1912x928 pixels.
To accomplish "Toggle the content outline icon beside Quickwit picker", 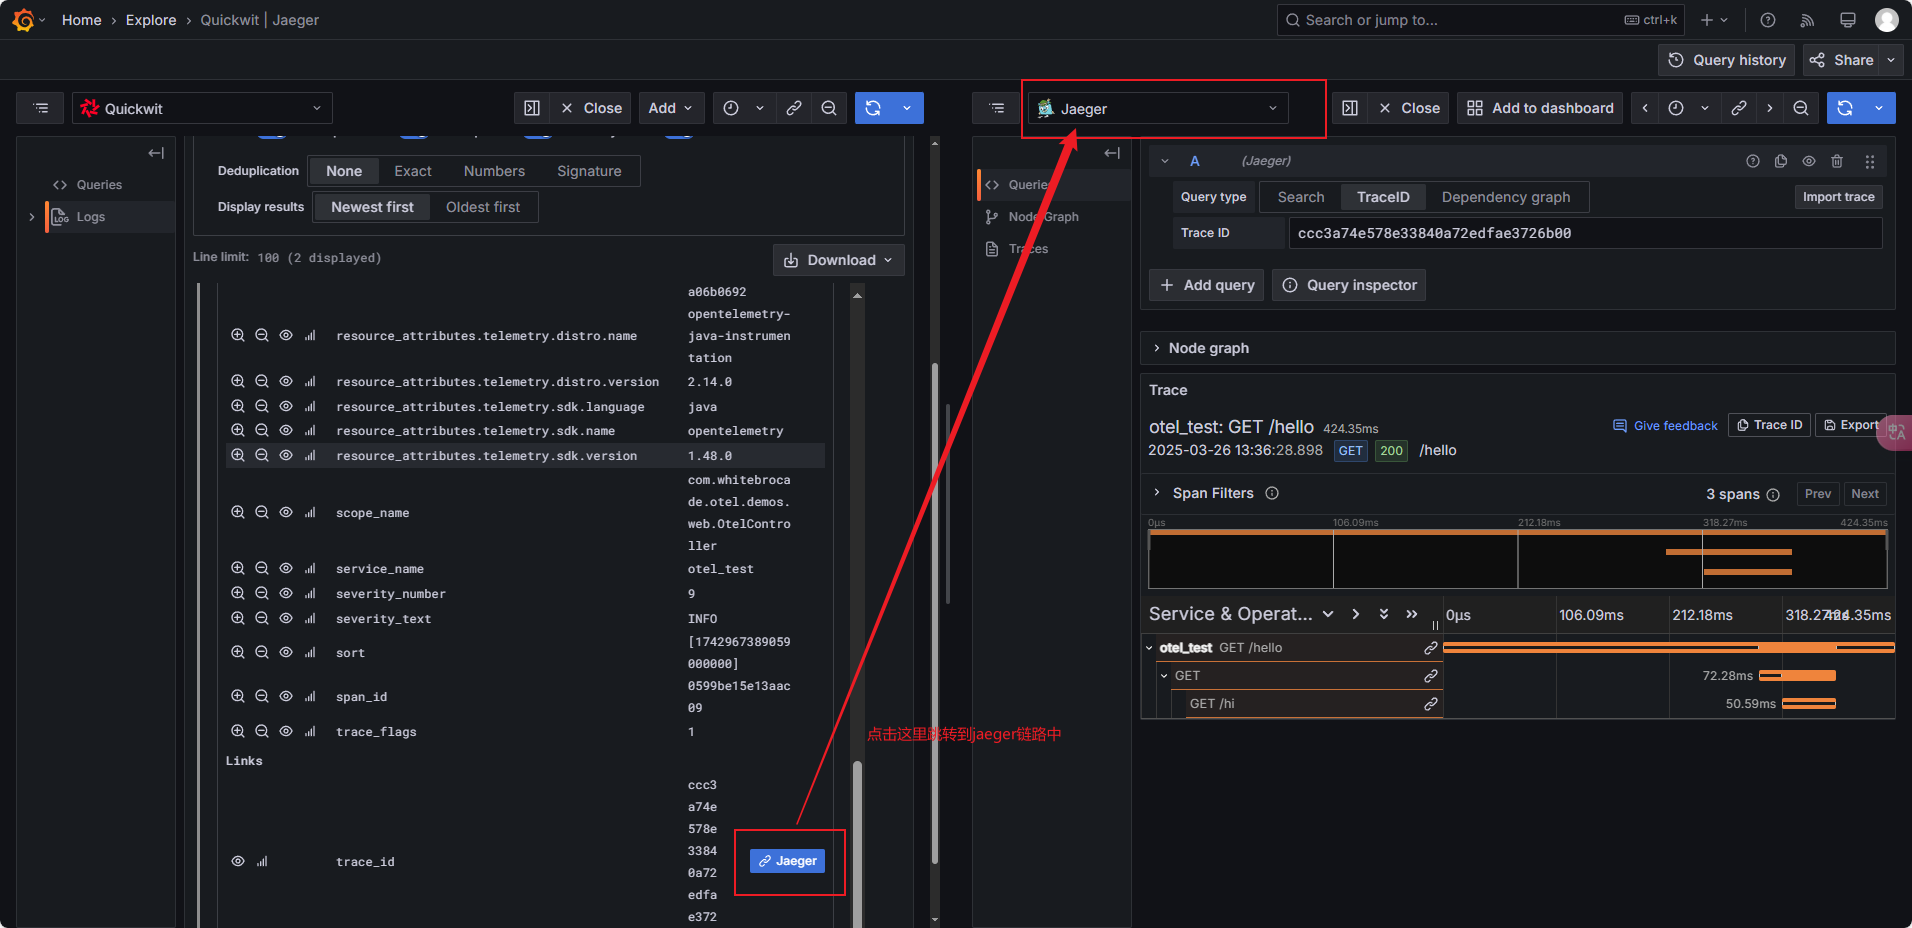I will pos(41,108).
